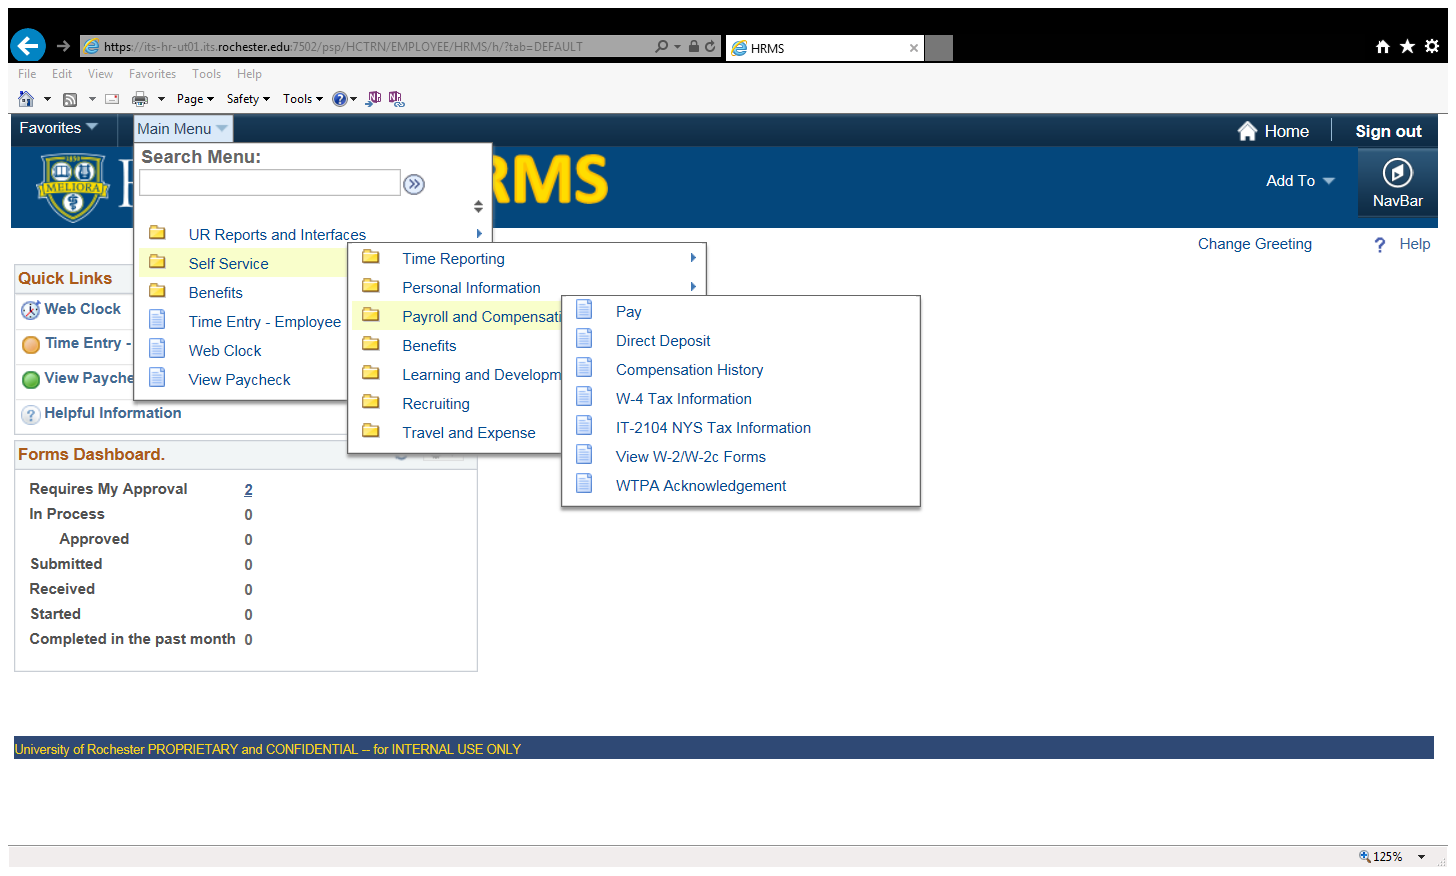This screenshot has width=1456, height=876.
Task: Open the browser Favorites menu
Action: (152, 74)
